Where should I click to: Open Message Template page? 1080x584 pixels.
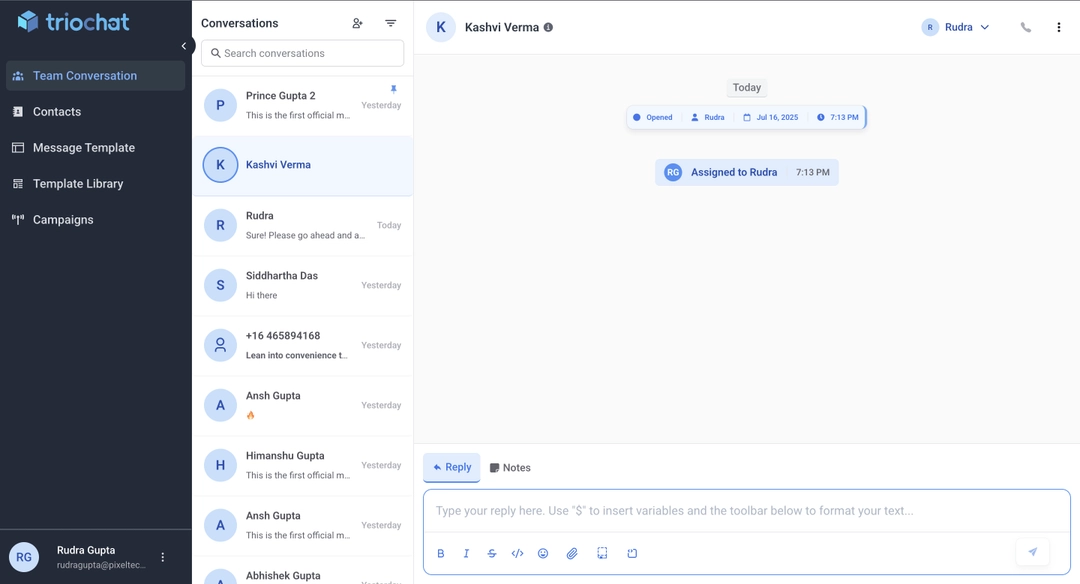tap(96, 147)
